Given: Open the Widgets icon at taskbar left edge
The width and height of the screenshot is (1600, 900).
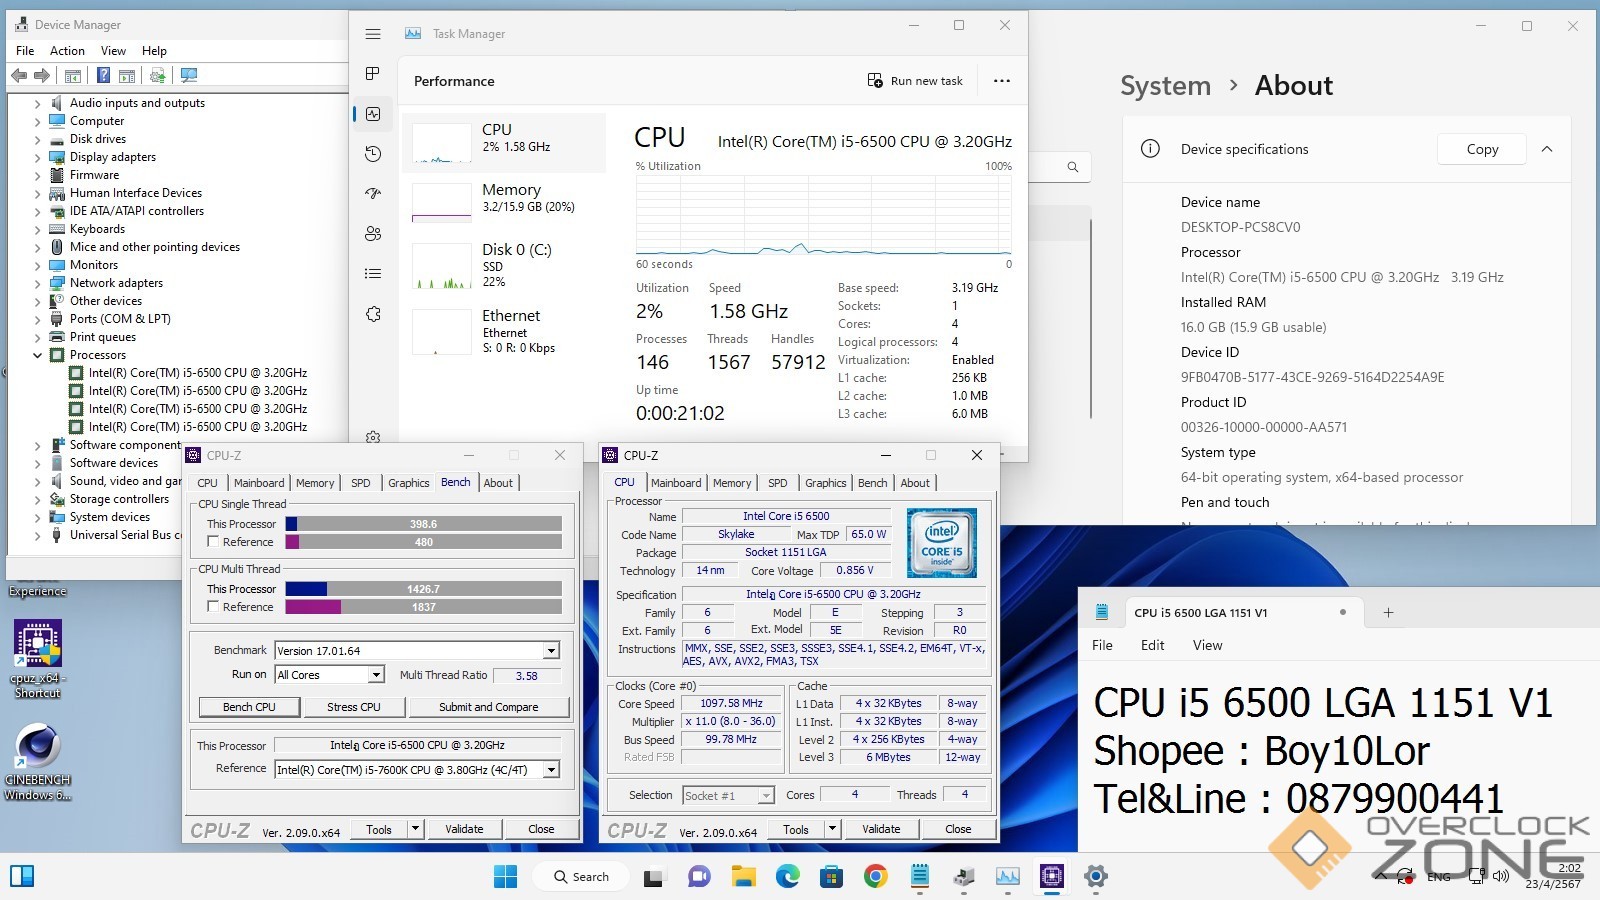Looking at the screenshot, I should tap(21, 877).
